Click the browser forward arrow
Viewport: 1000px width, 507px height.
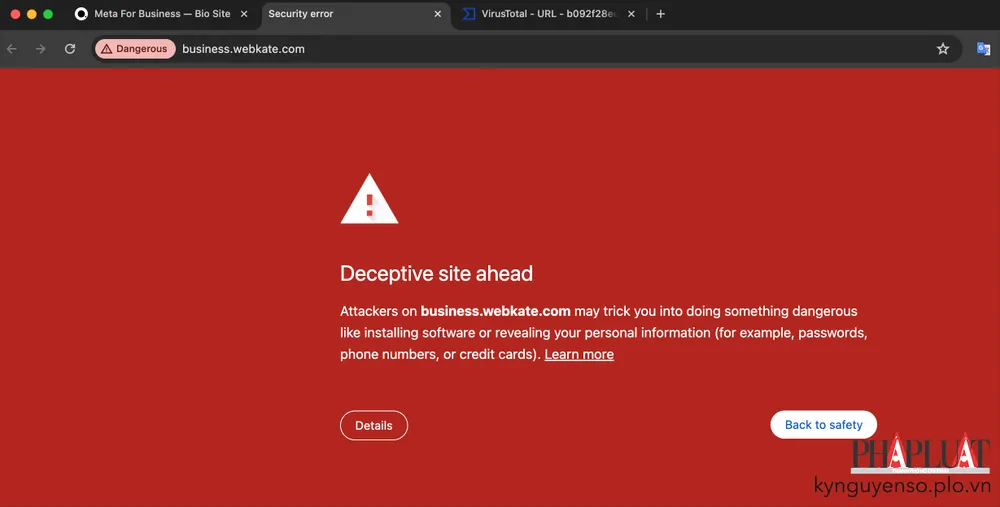click(x=41, y=49)
